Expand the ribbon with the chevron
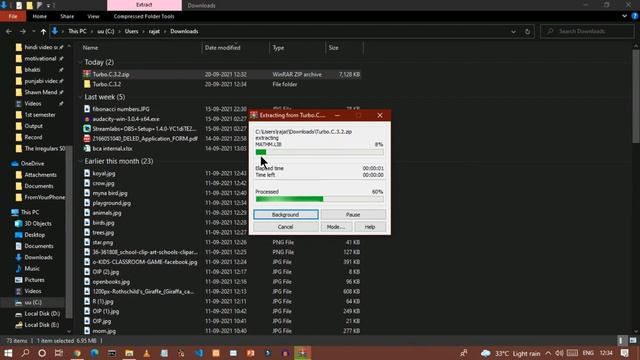The height and width of the screenshot is (360, 640). pos(624,16)
